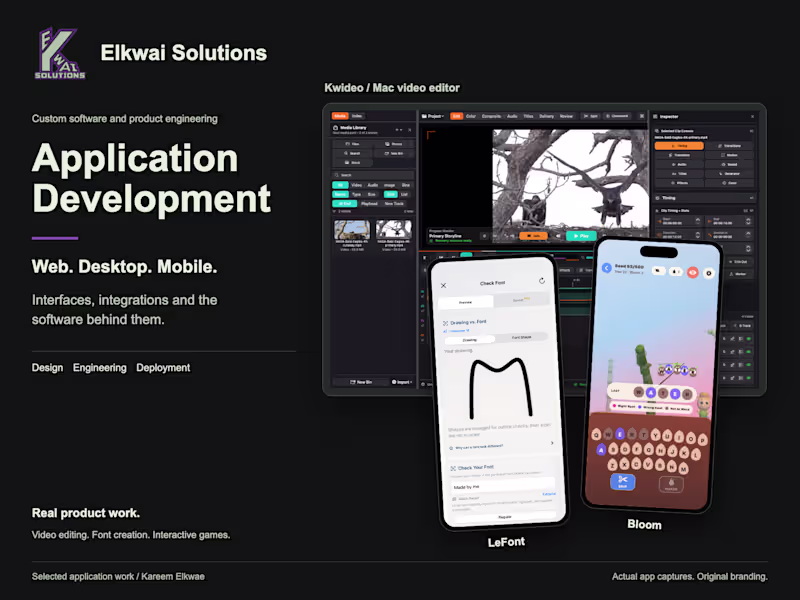
Task: Go to the Audio workspace tab
Action: tap(512, 116)
